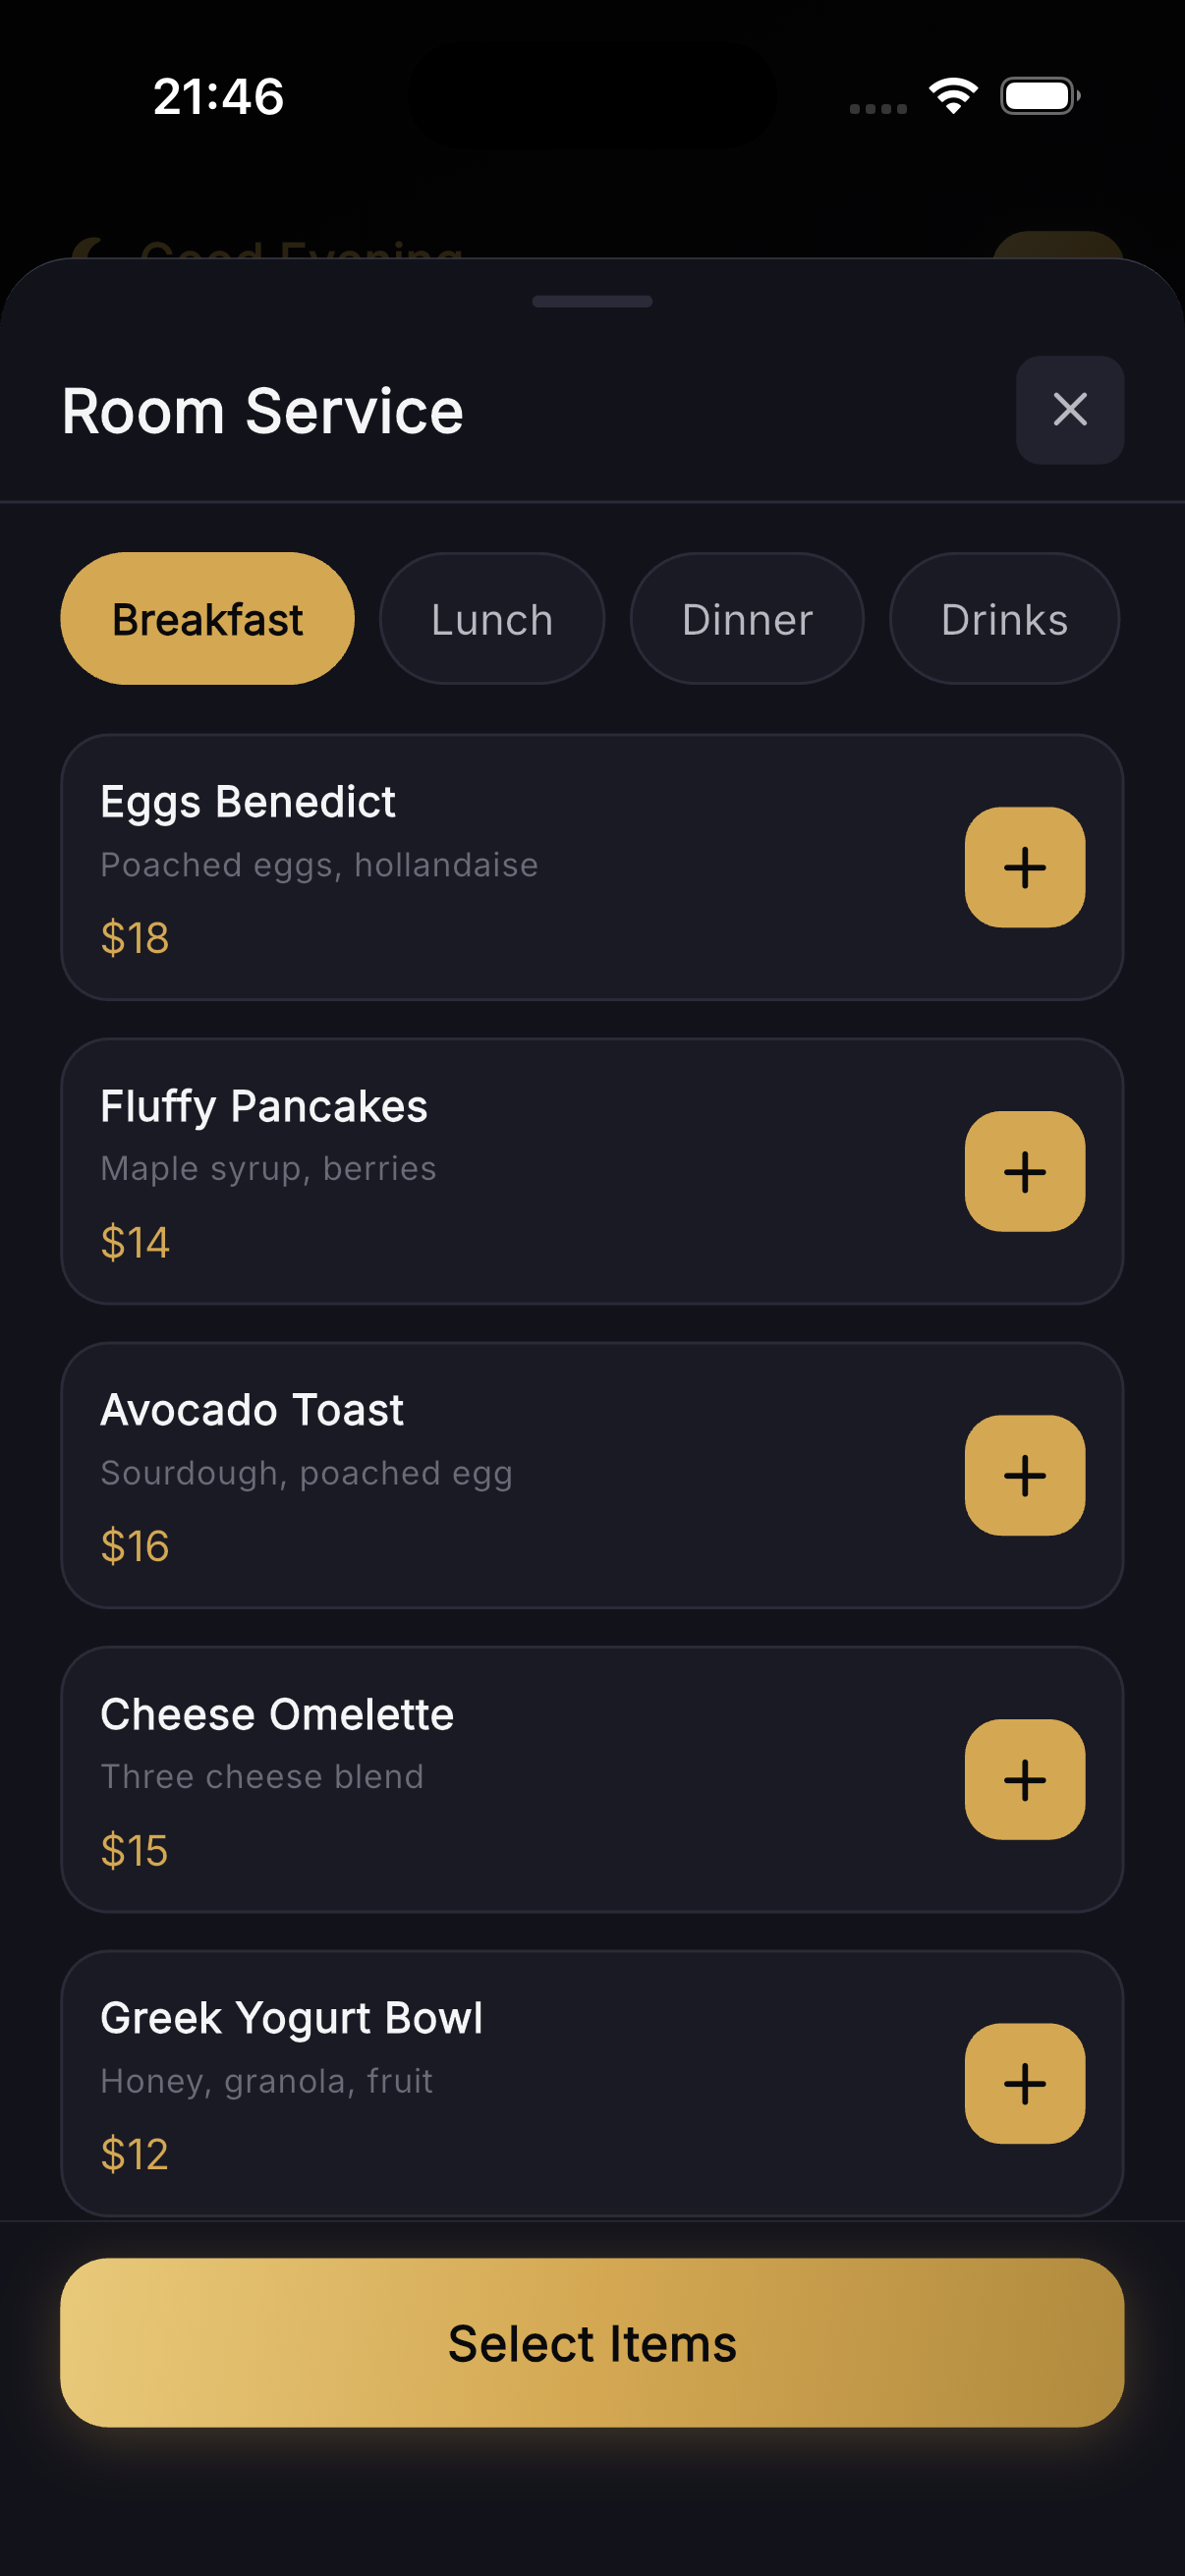1185x2576 pixels.
Task: Tap the sheet drag handle
Action: (592, 301)
